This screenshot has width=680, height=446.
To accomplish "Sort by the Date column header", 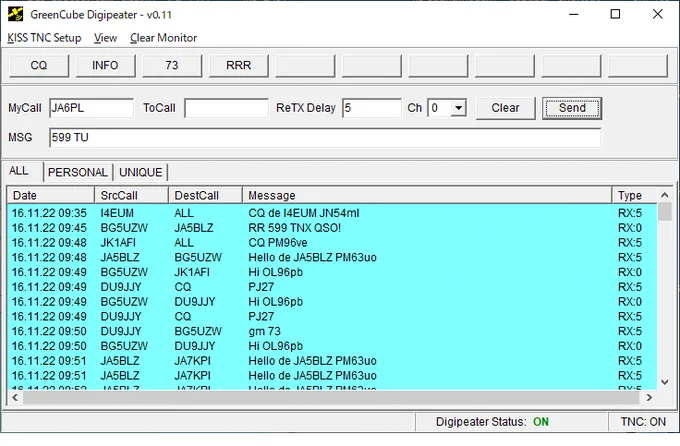I will pos(51,196).
